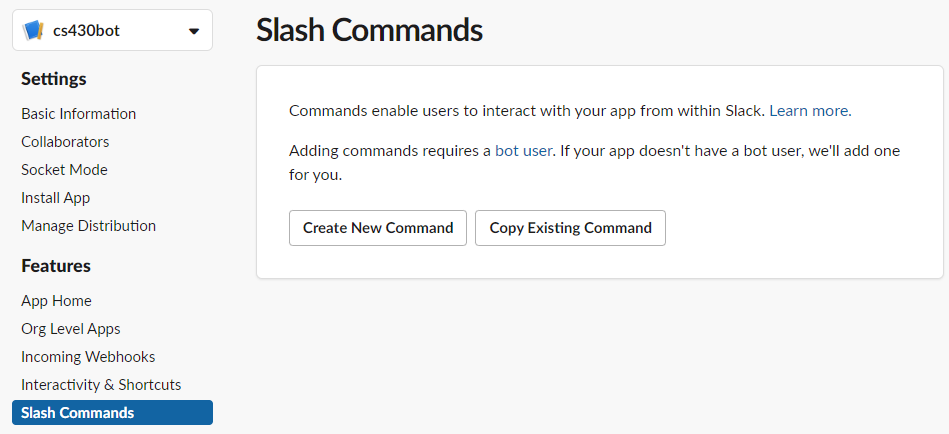
Task: Click Copy Existing Command button
Action: (x=570, y=228)
